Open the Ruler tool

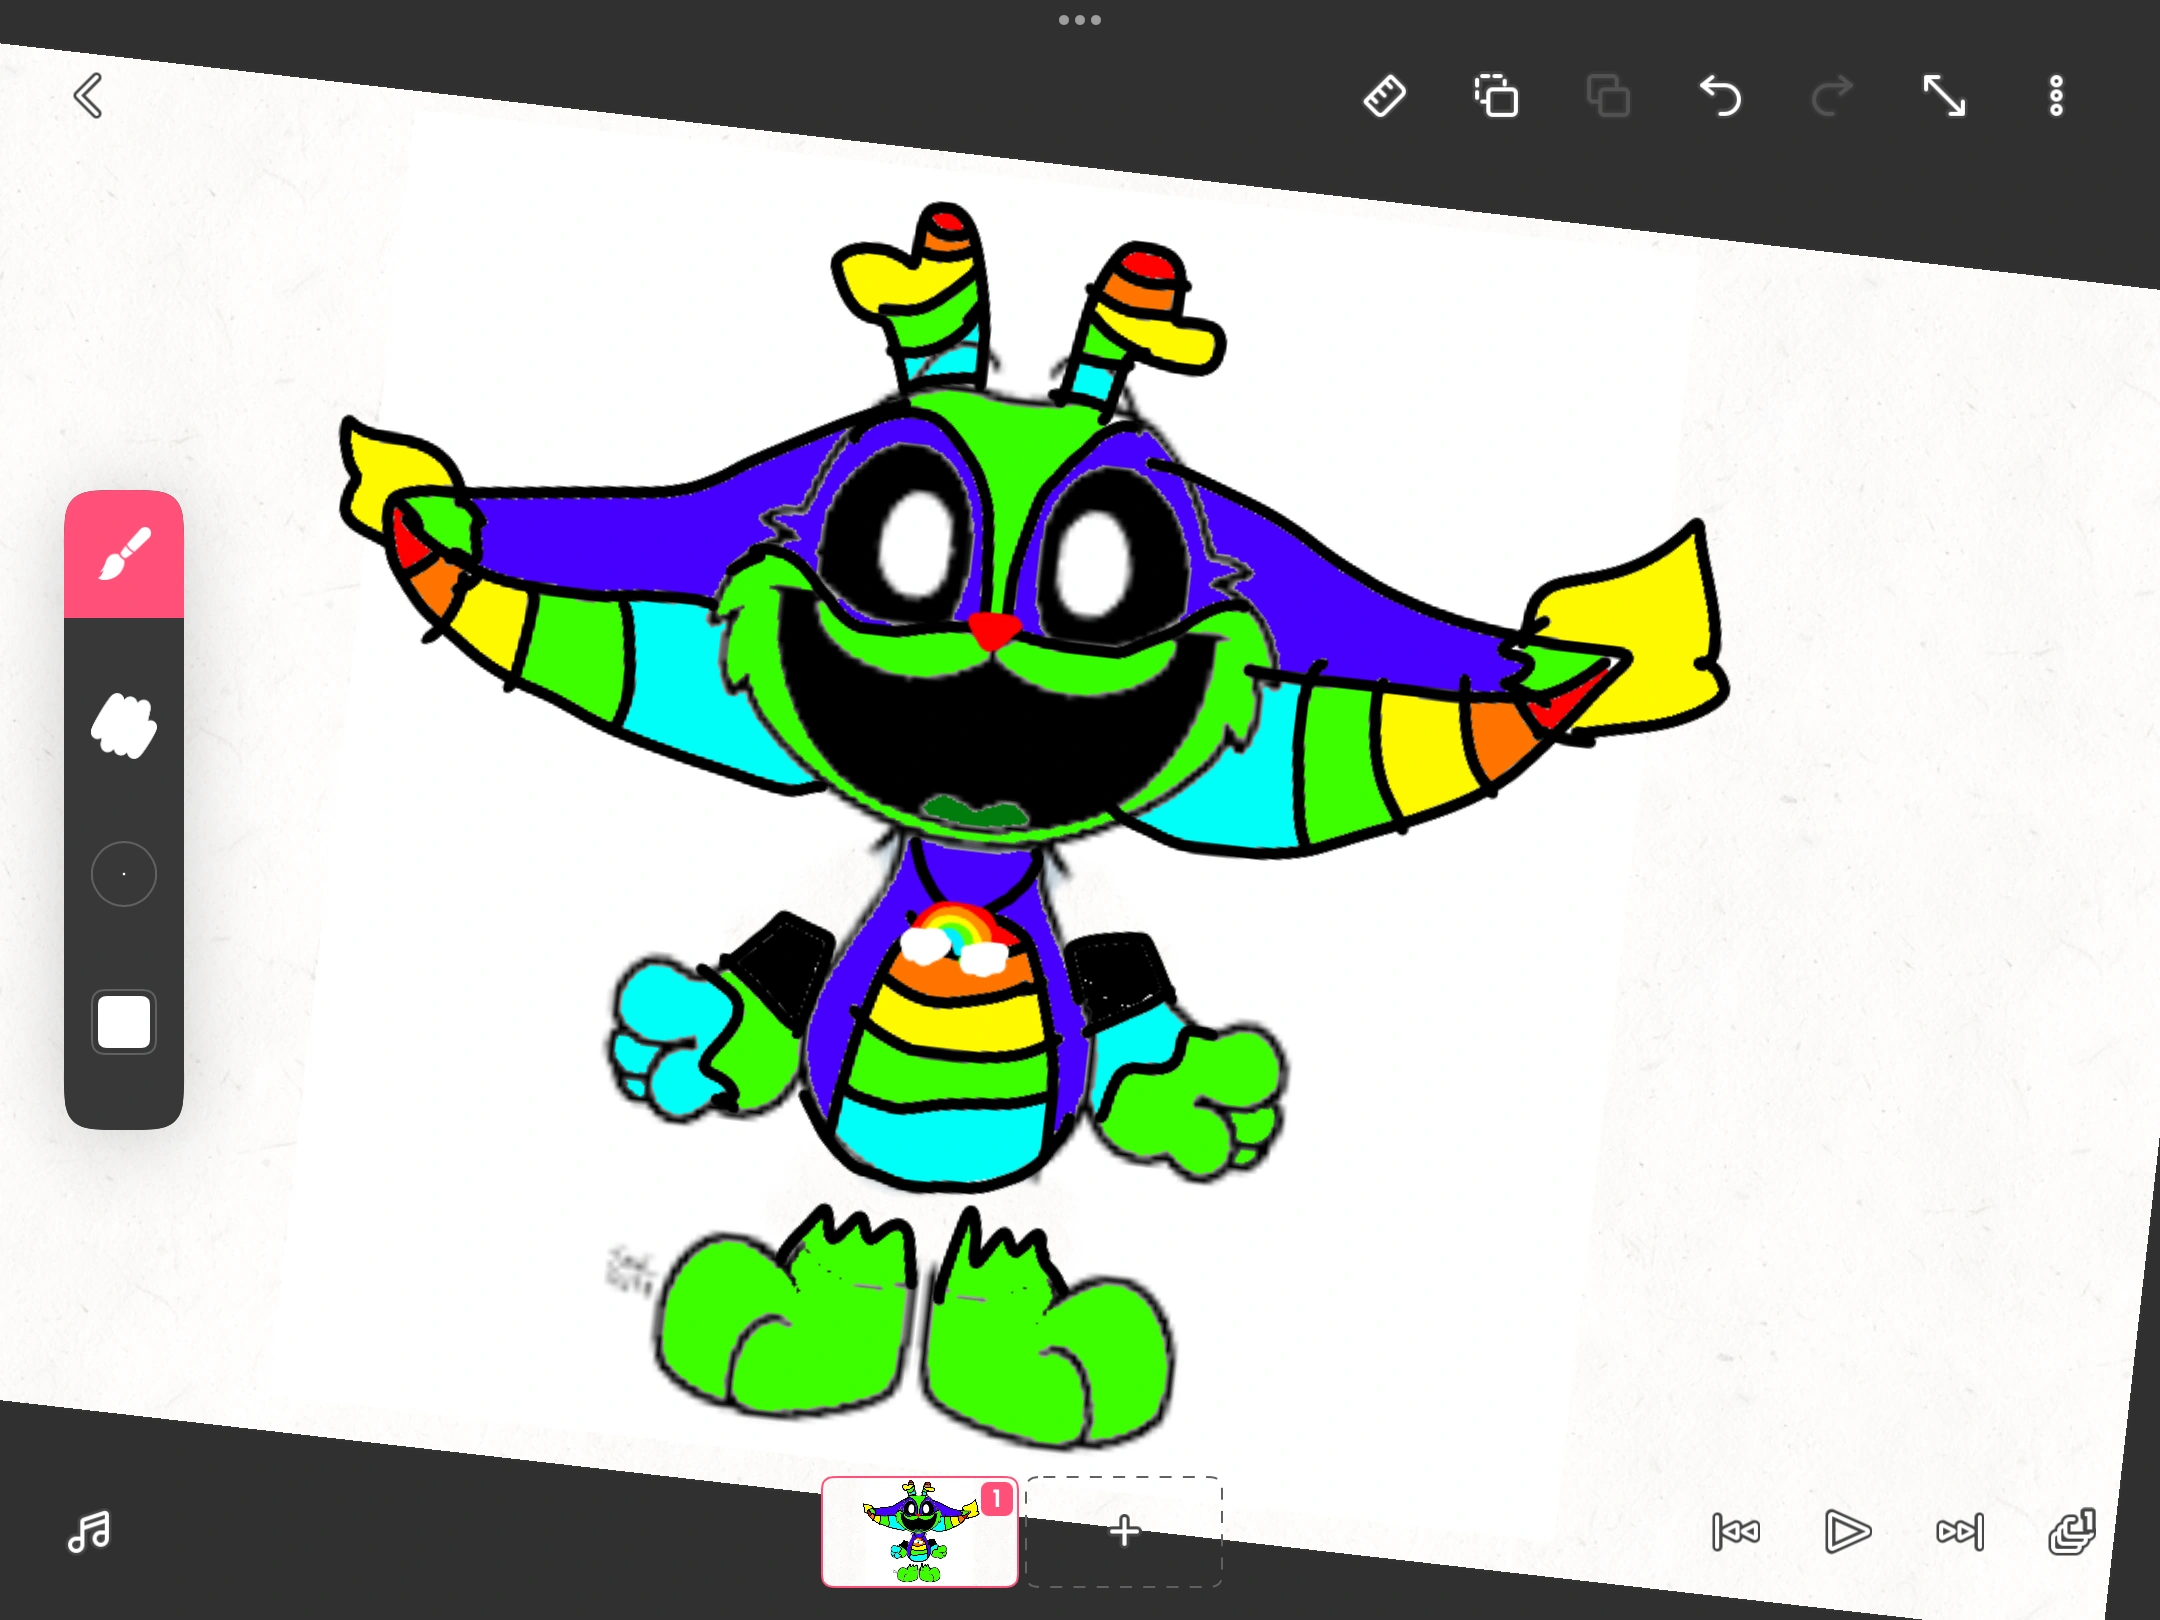tap(1385, 96)
